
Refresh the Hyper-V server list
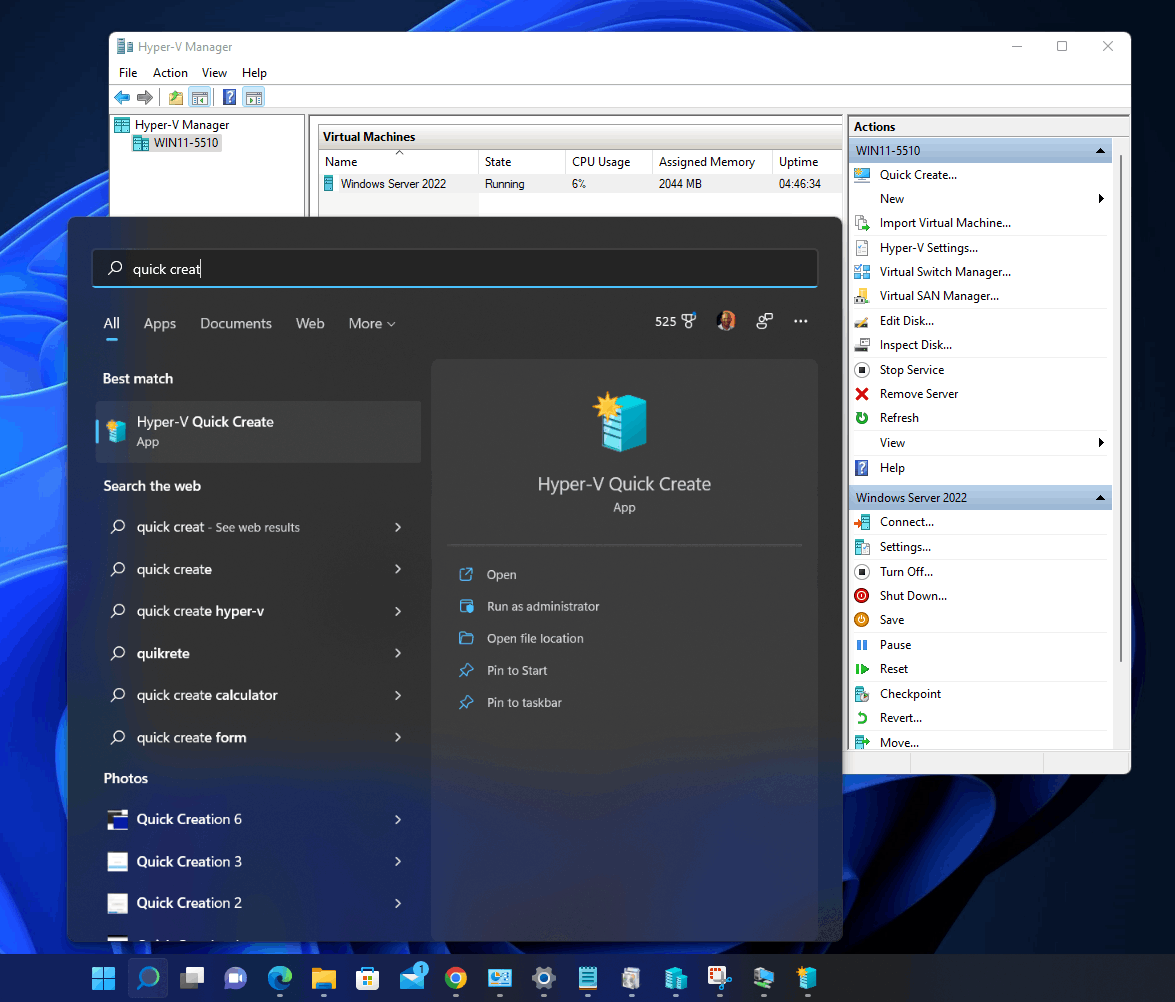coord(899,417)
